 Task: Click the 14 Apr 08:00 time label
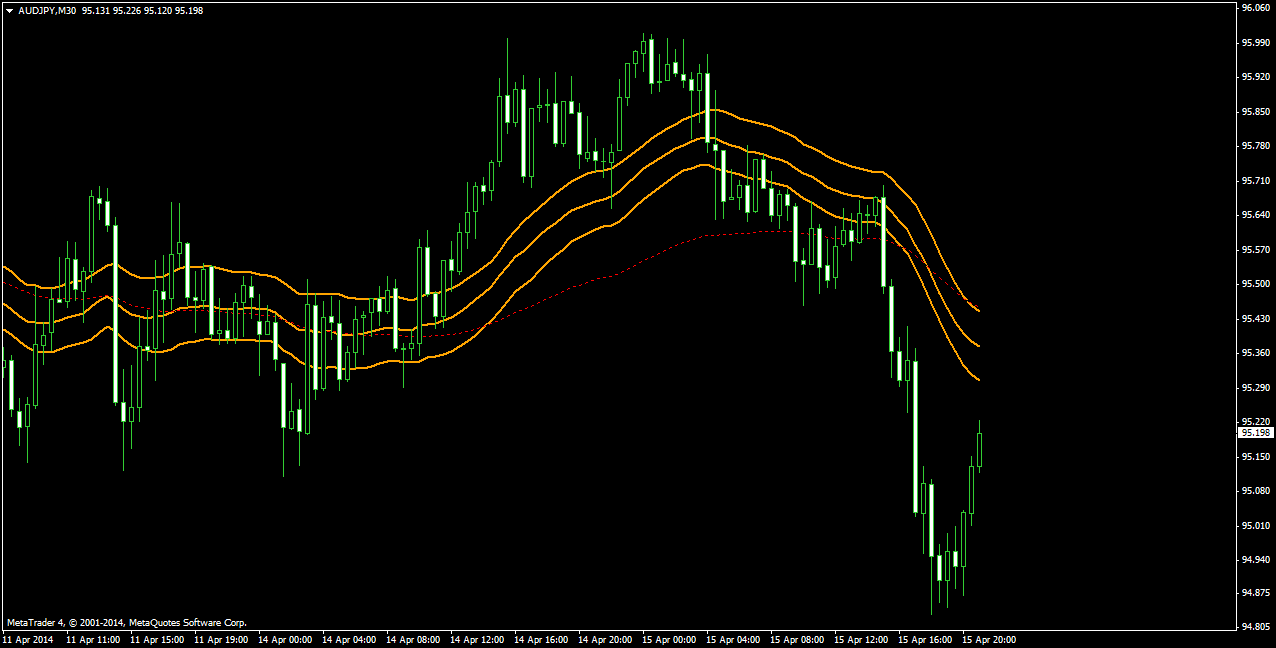click(x=414, y=639)
